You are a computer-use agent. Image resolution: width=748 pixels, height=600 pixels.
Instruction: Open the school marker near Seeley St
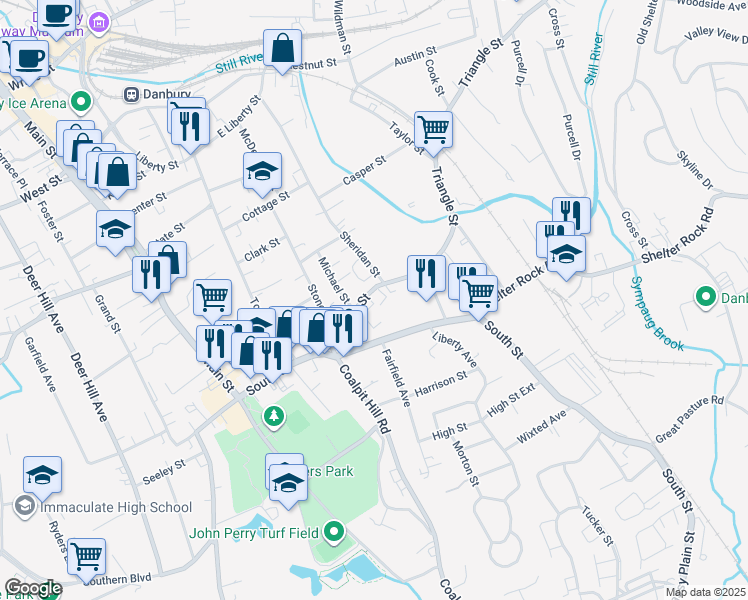[43, 474]
